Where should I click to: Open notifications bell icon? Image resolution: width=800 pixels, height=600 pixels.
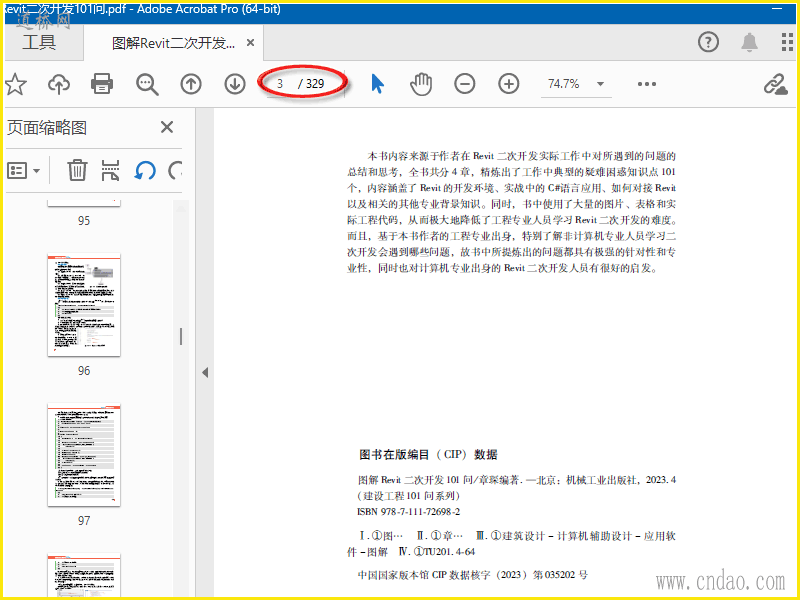(749, 42)
